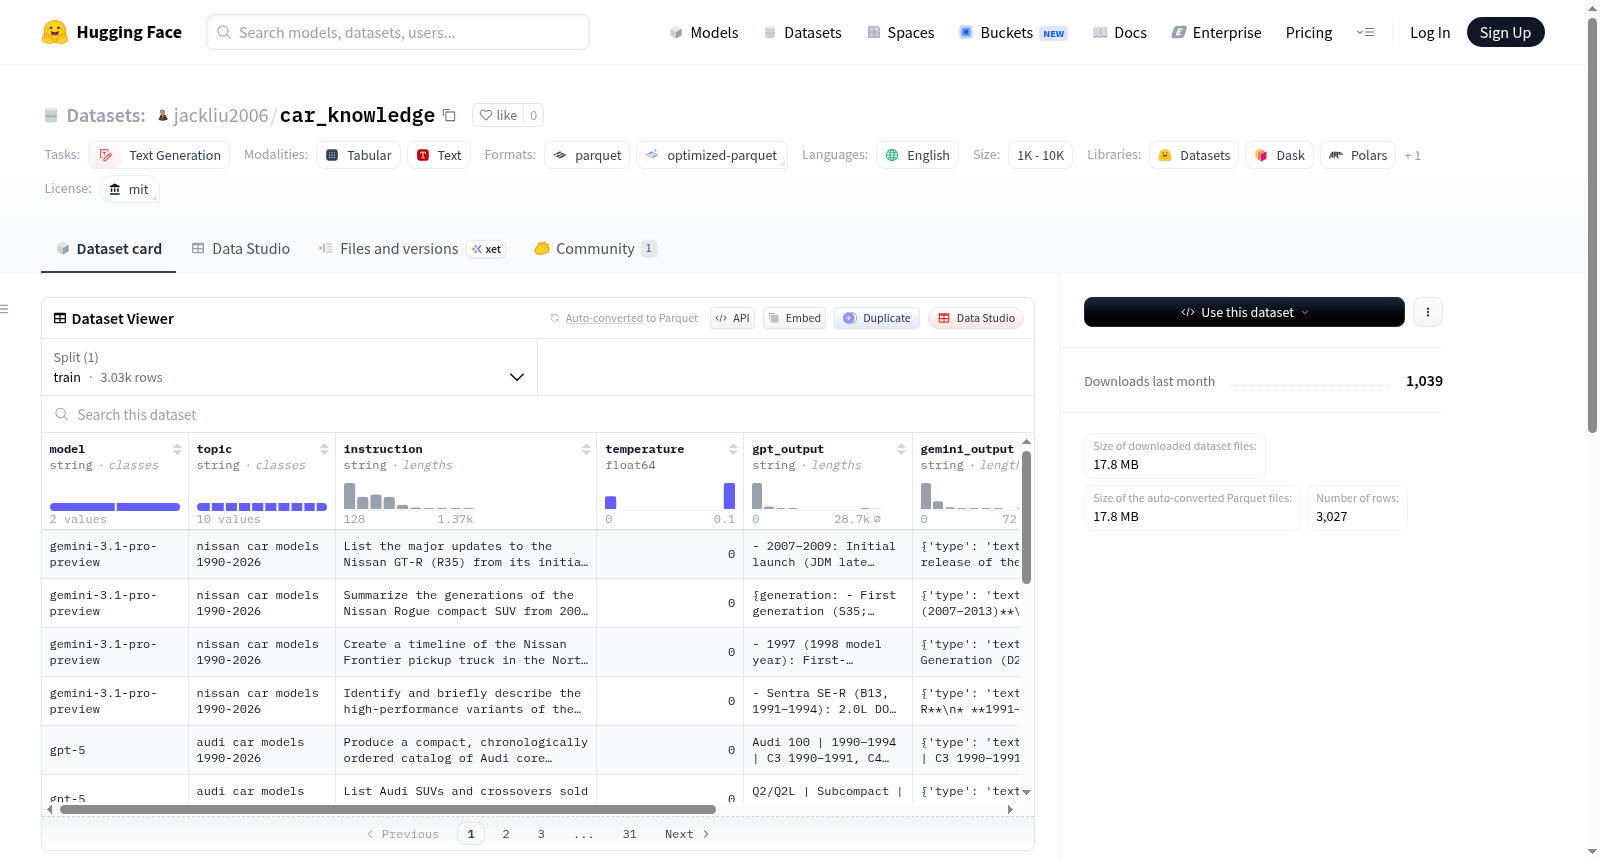Select the 1K - 10K size tag

(x=1040, y=155)
